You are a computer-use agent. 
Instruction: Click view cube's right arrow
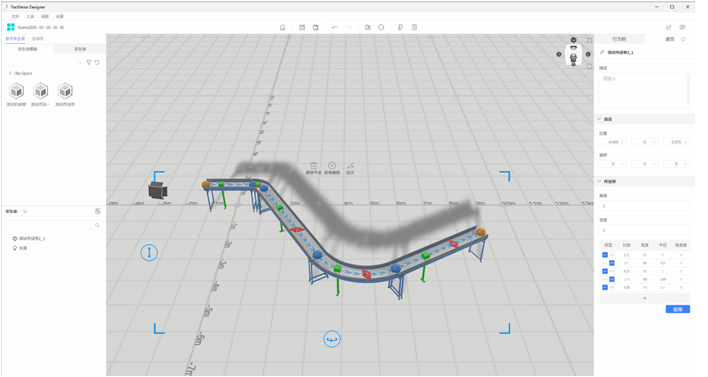[x=588, y=54]
